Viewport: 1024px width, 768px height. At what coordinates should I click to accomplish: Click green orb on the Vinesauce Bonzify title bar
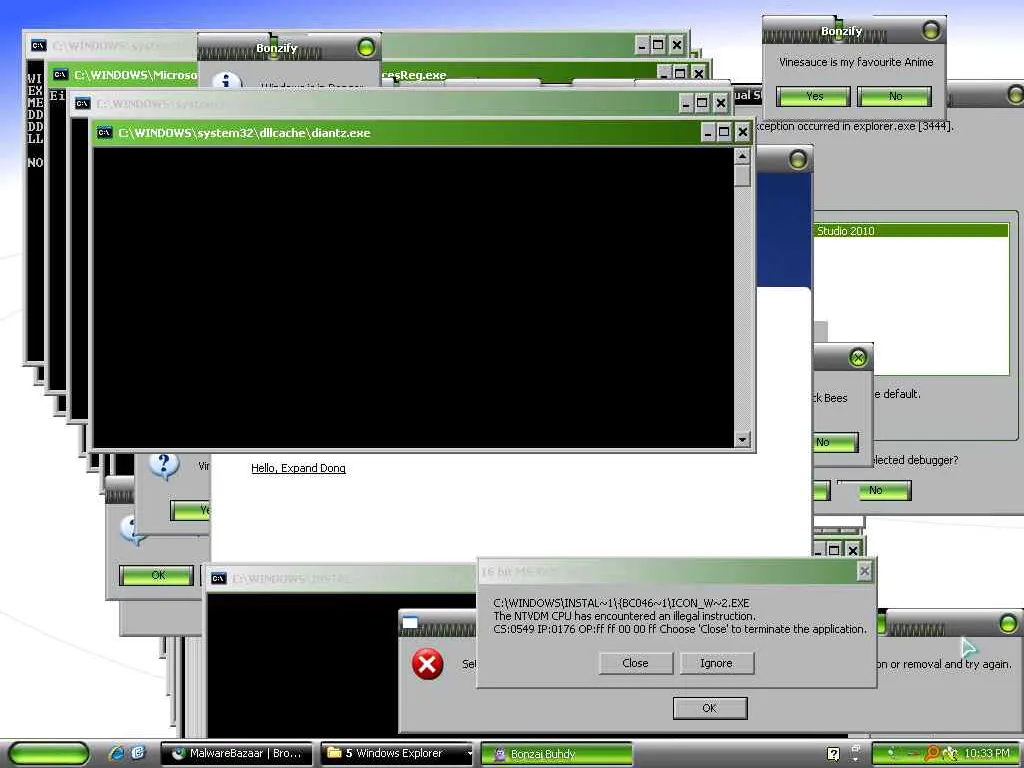coord(931,30)
